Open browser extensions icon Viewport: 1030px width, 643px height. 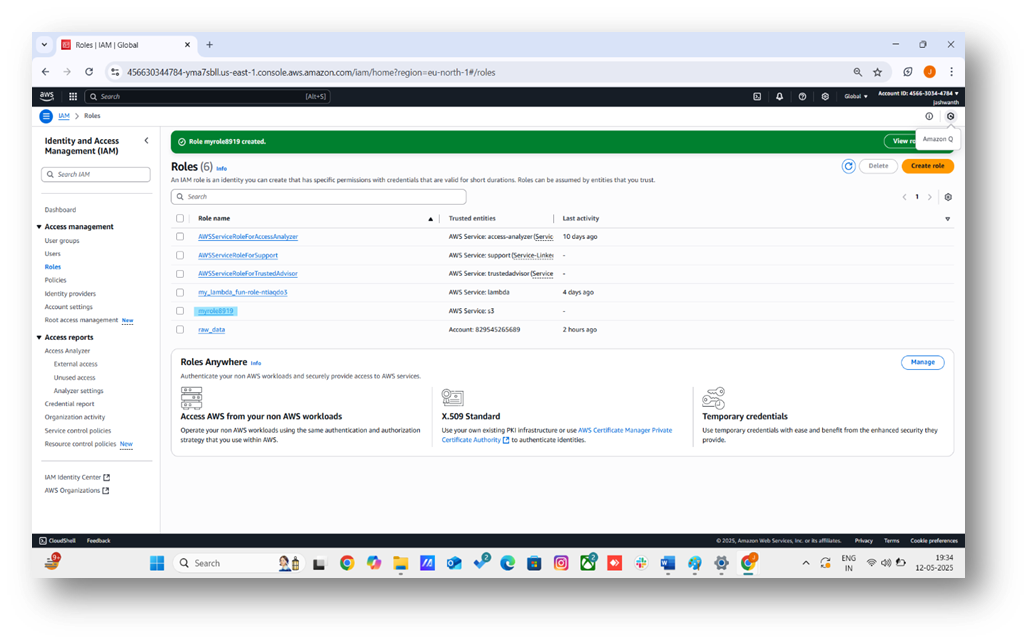(907, 72)
